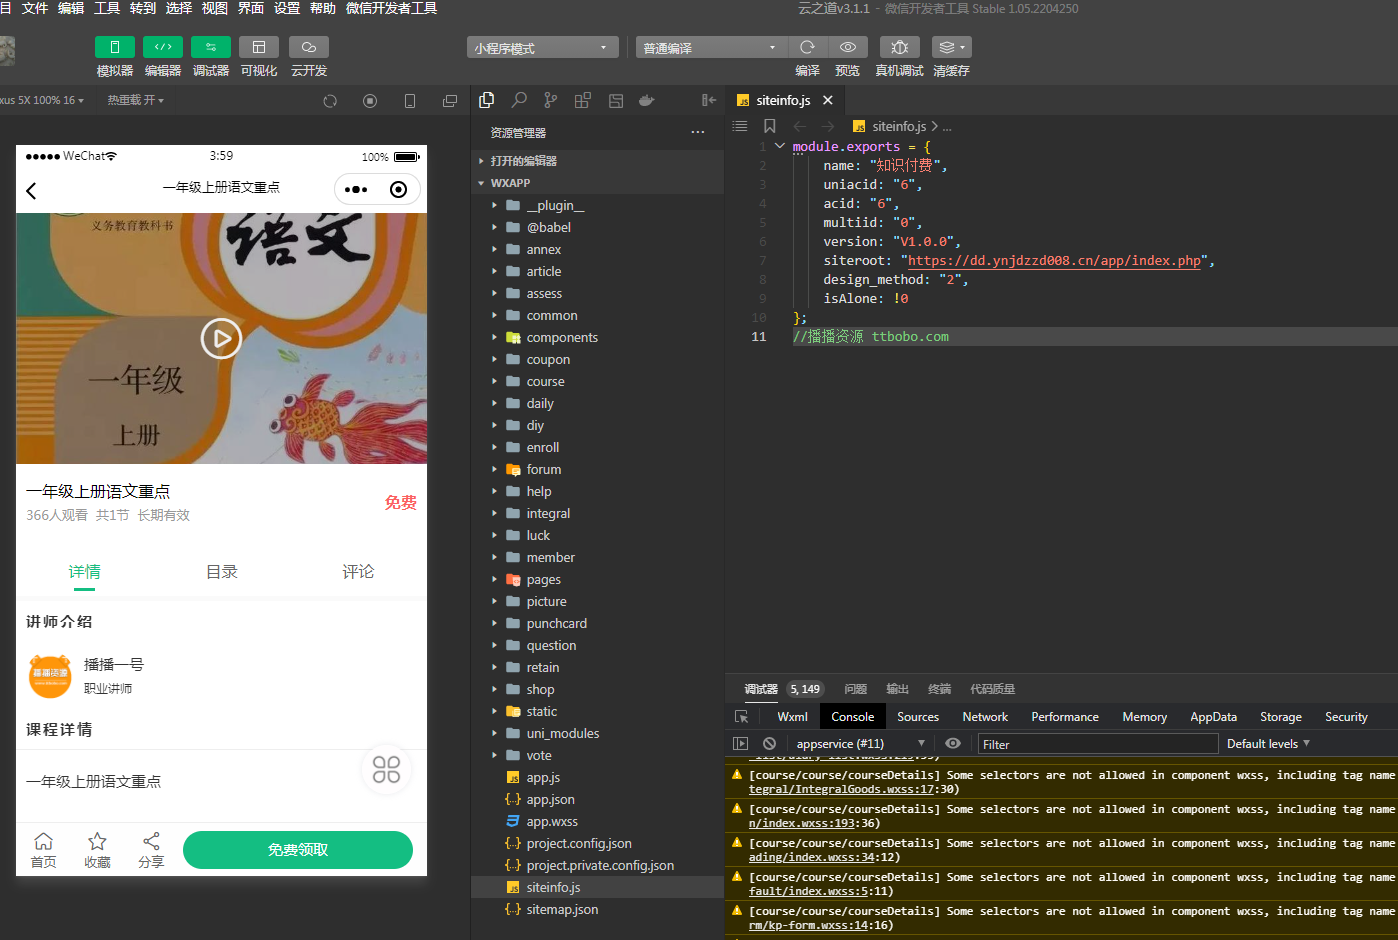Click the simulator refresh icon

click(x=330, y=101)
